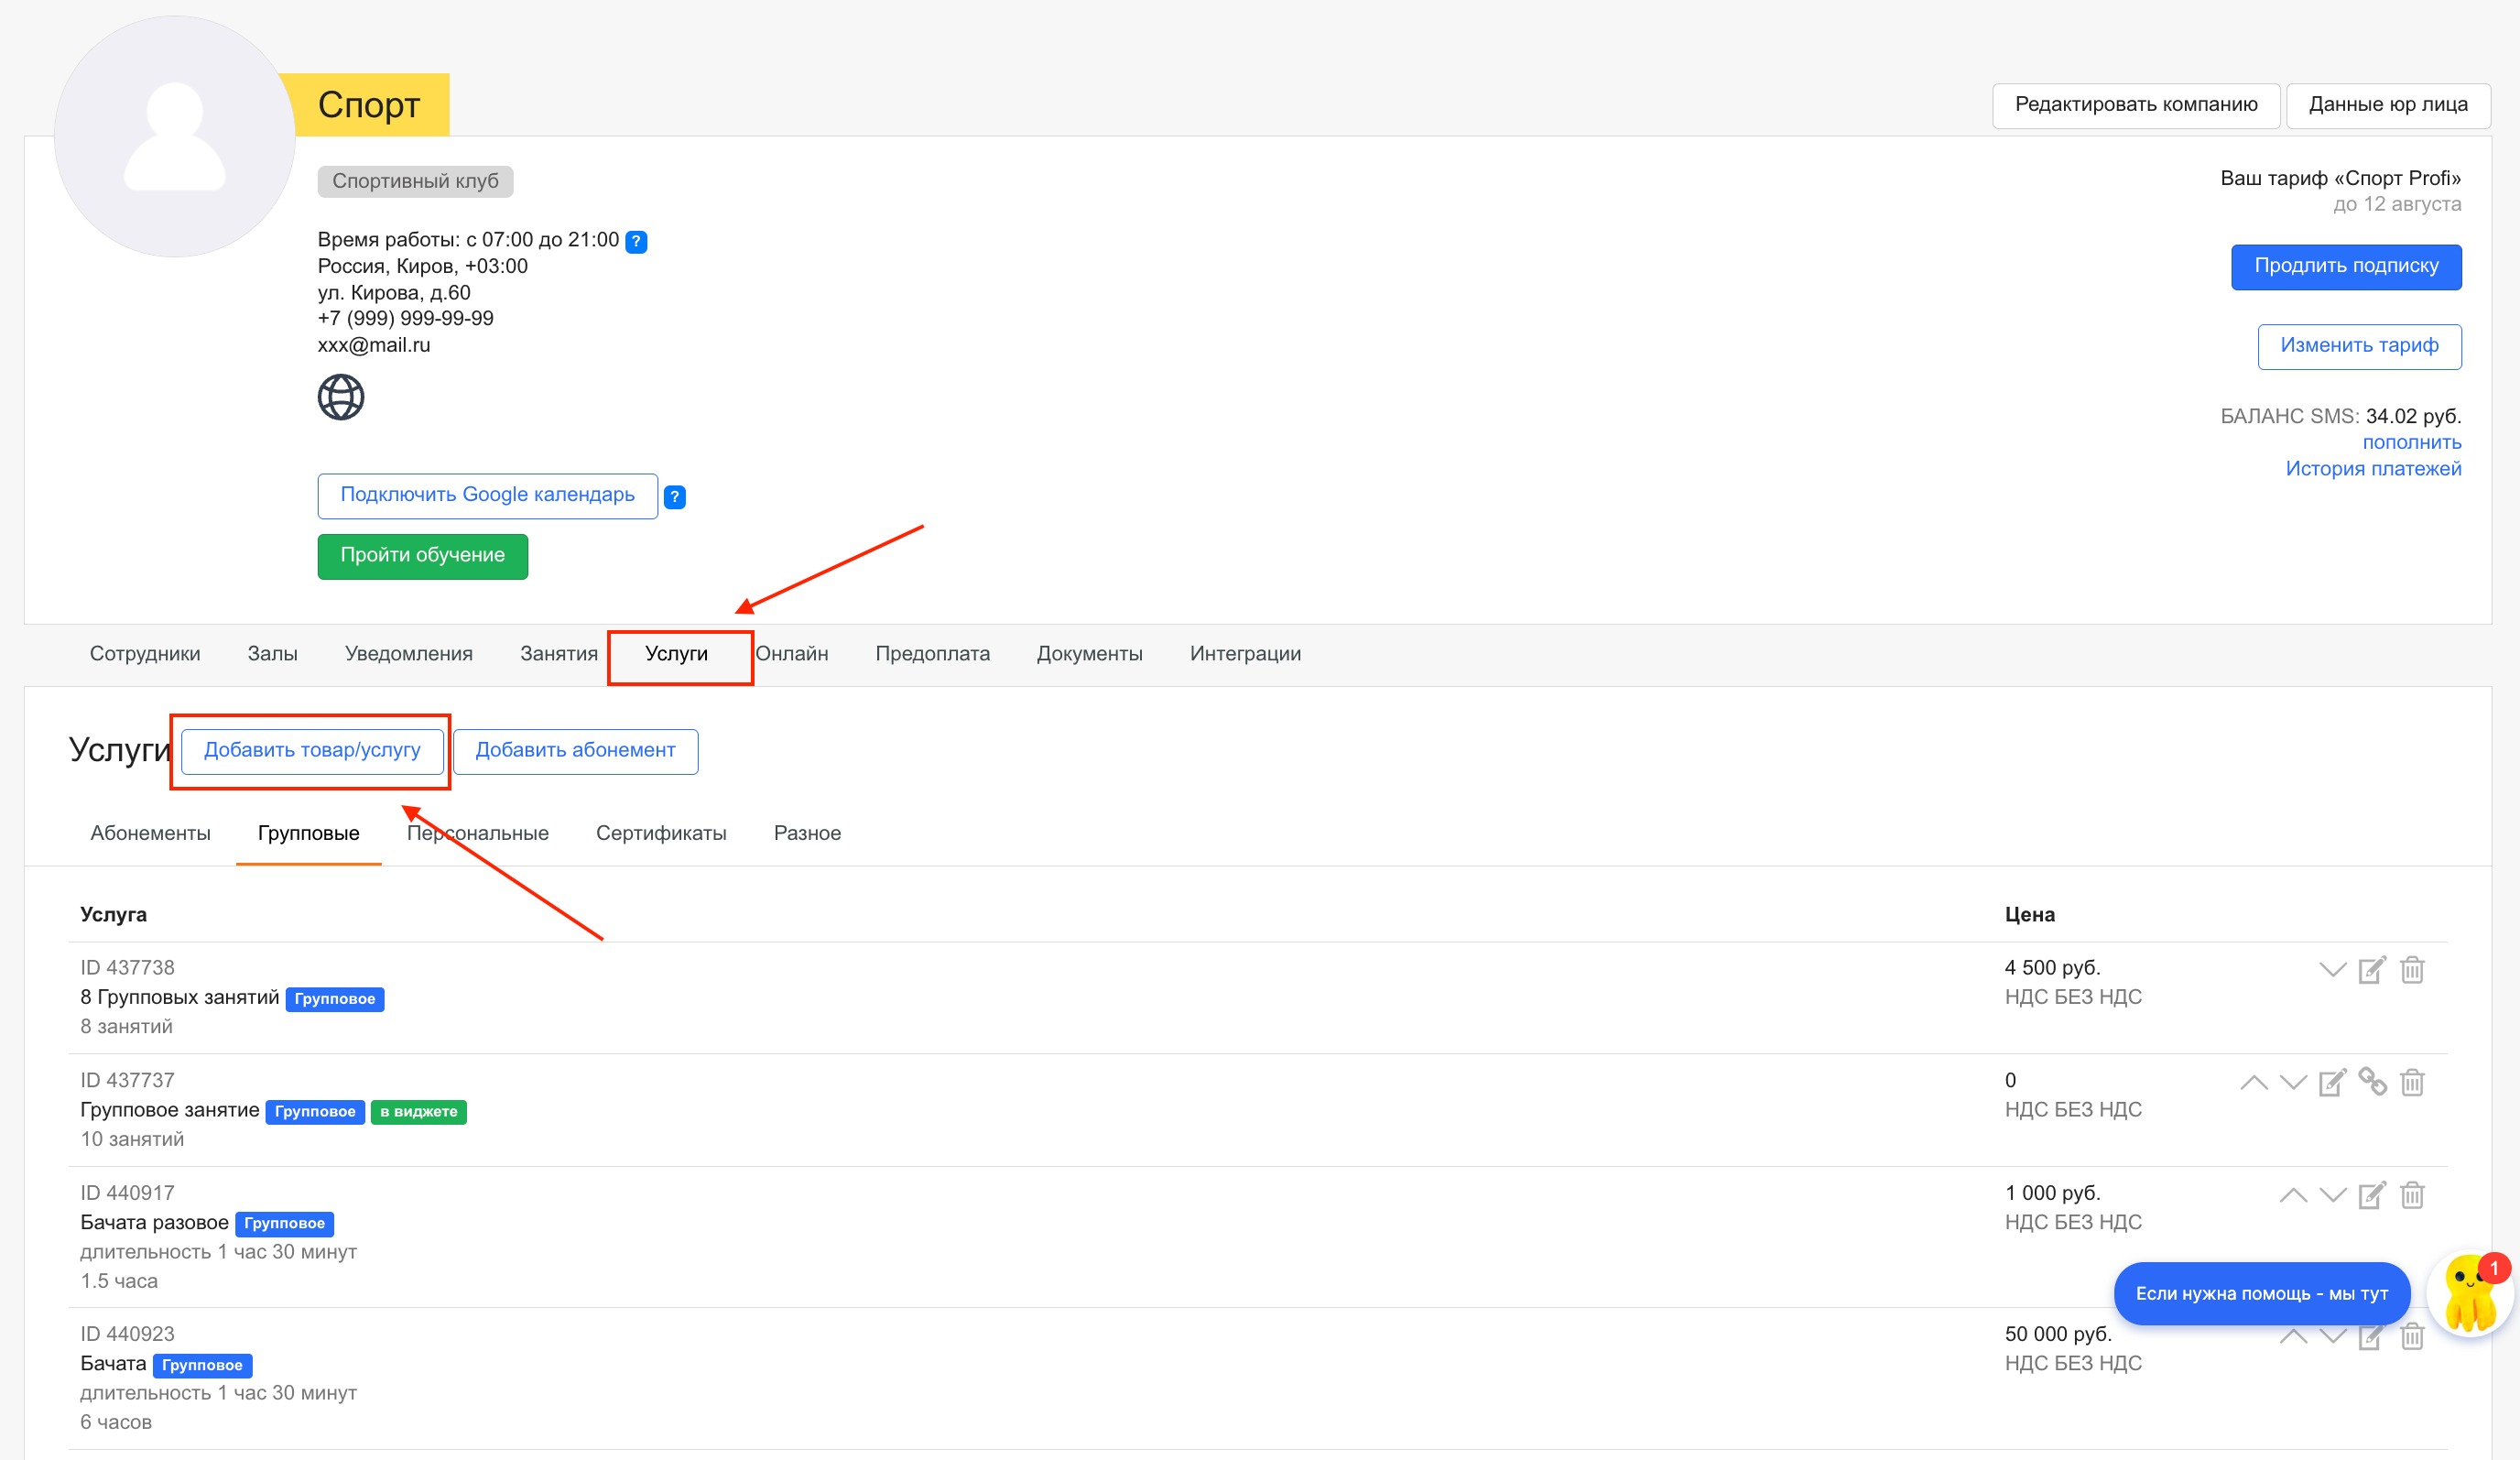This screenshot has width=2520, height=1460.
Task: Switch to the Сертификаты tab
Action: coord(661,833)
